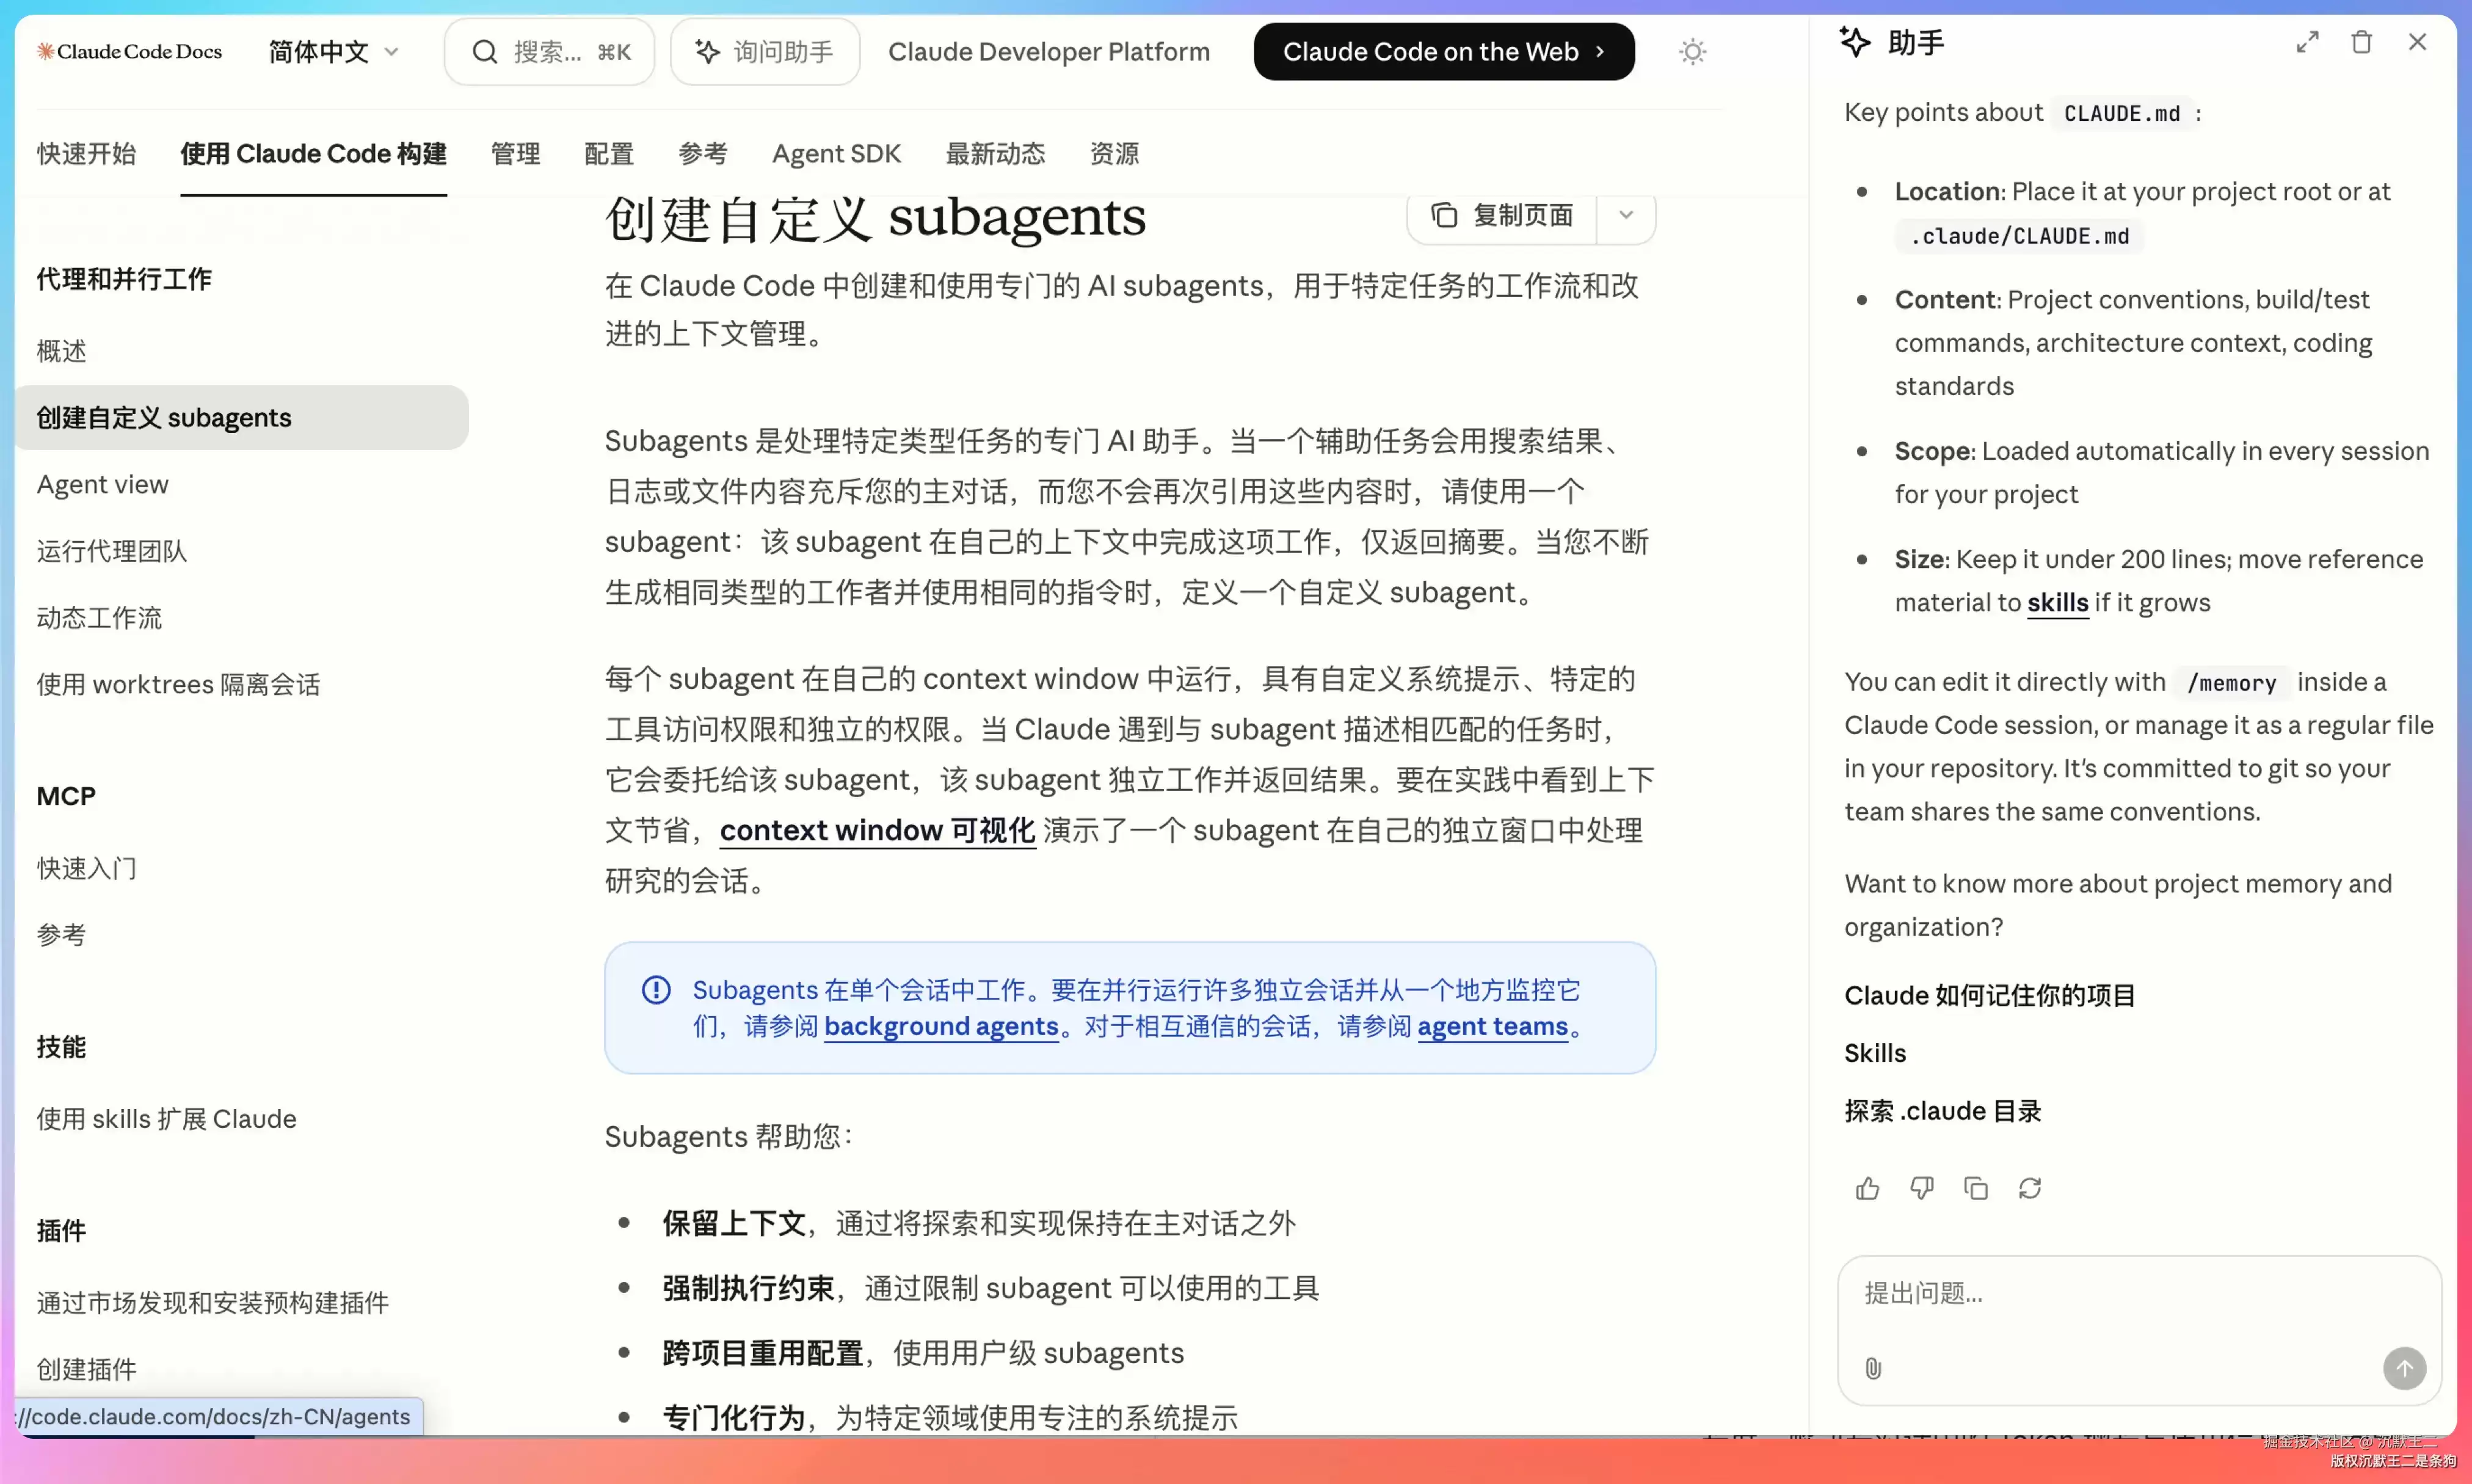Select the 使用 Claude Code 构建 tab
Viewport: 2472px width, 1484px height.
(313, 153)
